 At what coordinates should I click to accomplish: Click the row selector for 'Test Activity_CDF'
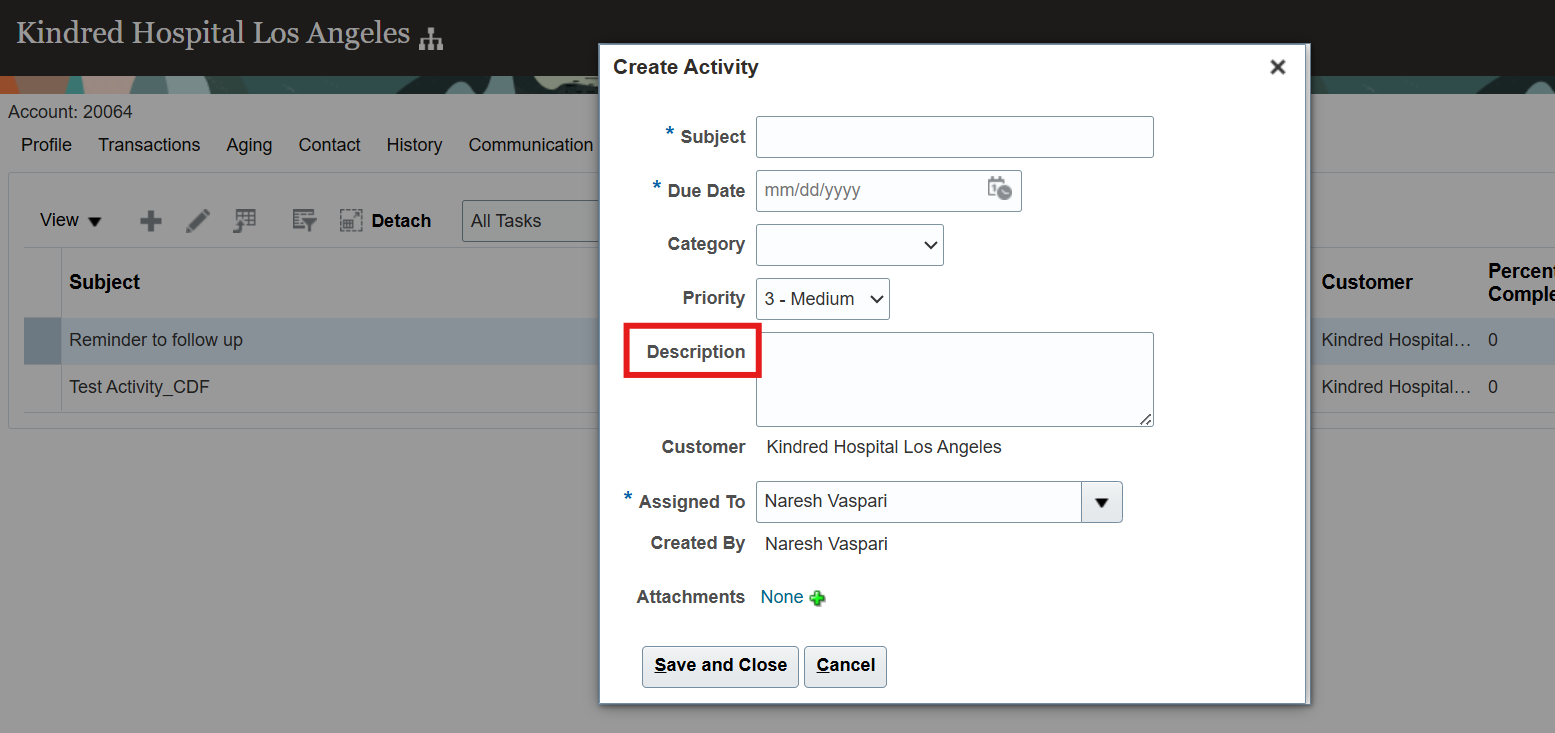[x=43, y=387]
